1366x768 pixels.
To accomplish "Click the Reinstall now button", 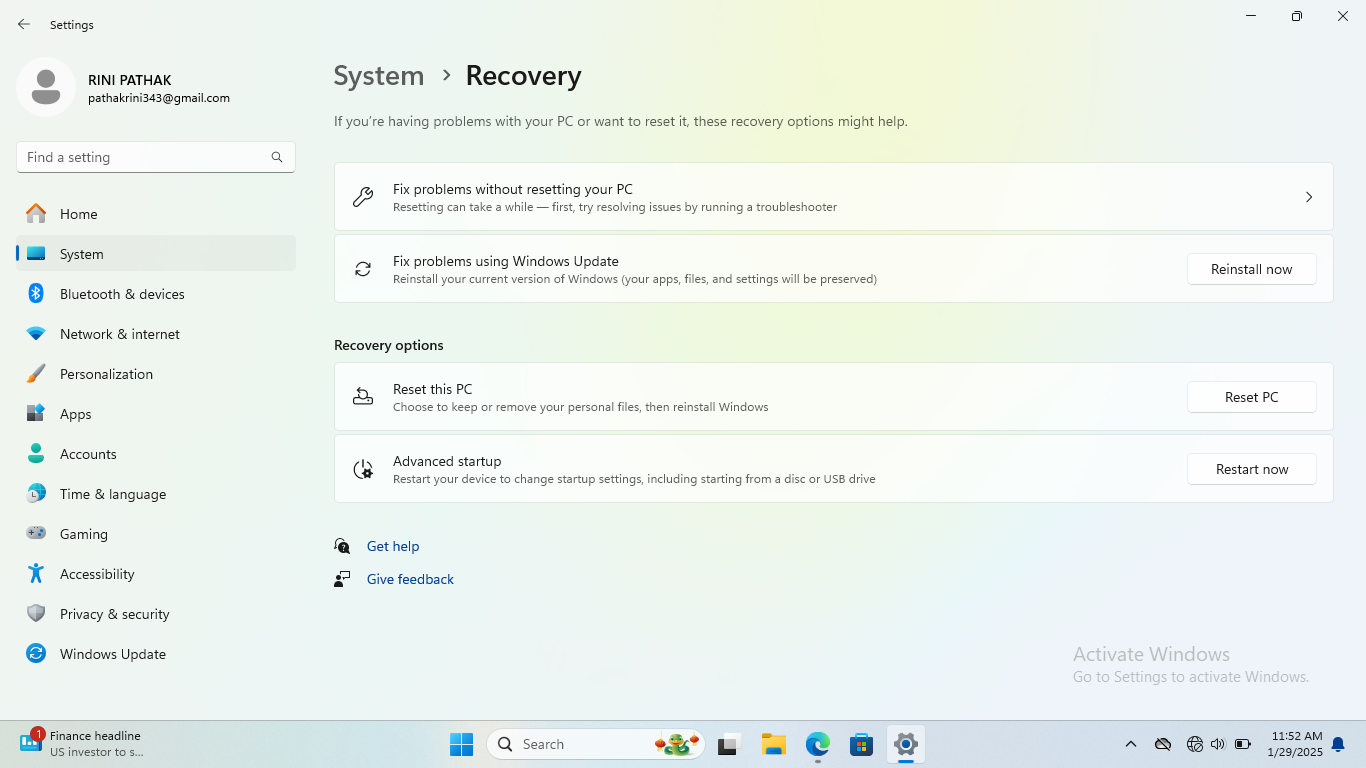I will [1251, 269].
